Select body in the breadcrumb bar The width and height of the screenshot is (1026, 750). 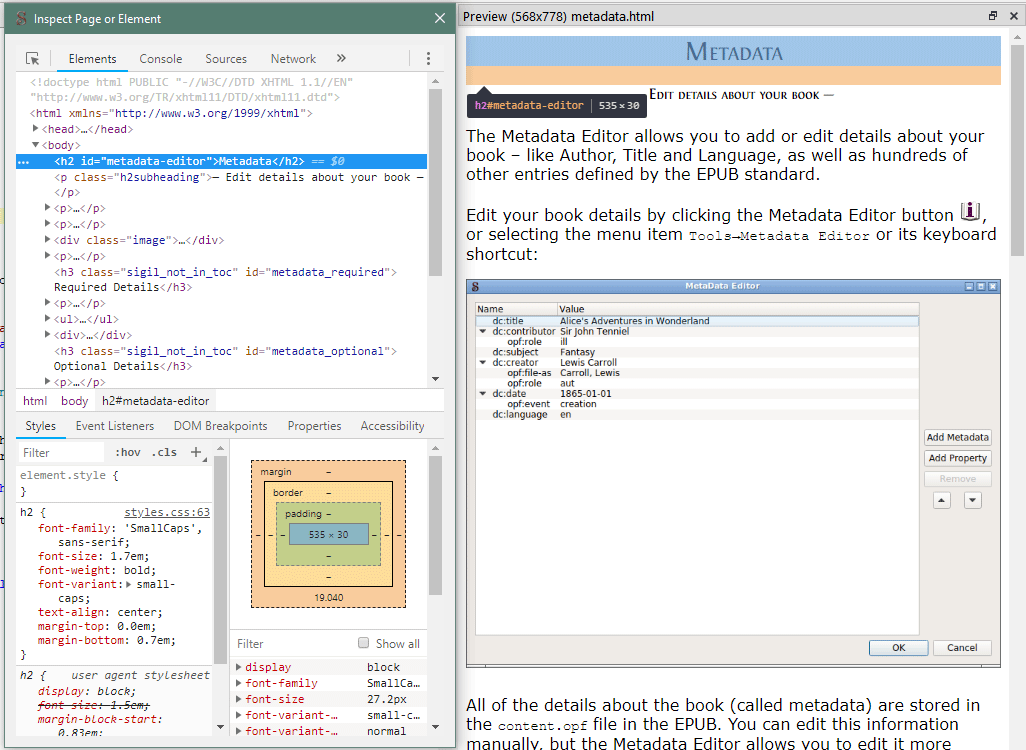point(74,400)
